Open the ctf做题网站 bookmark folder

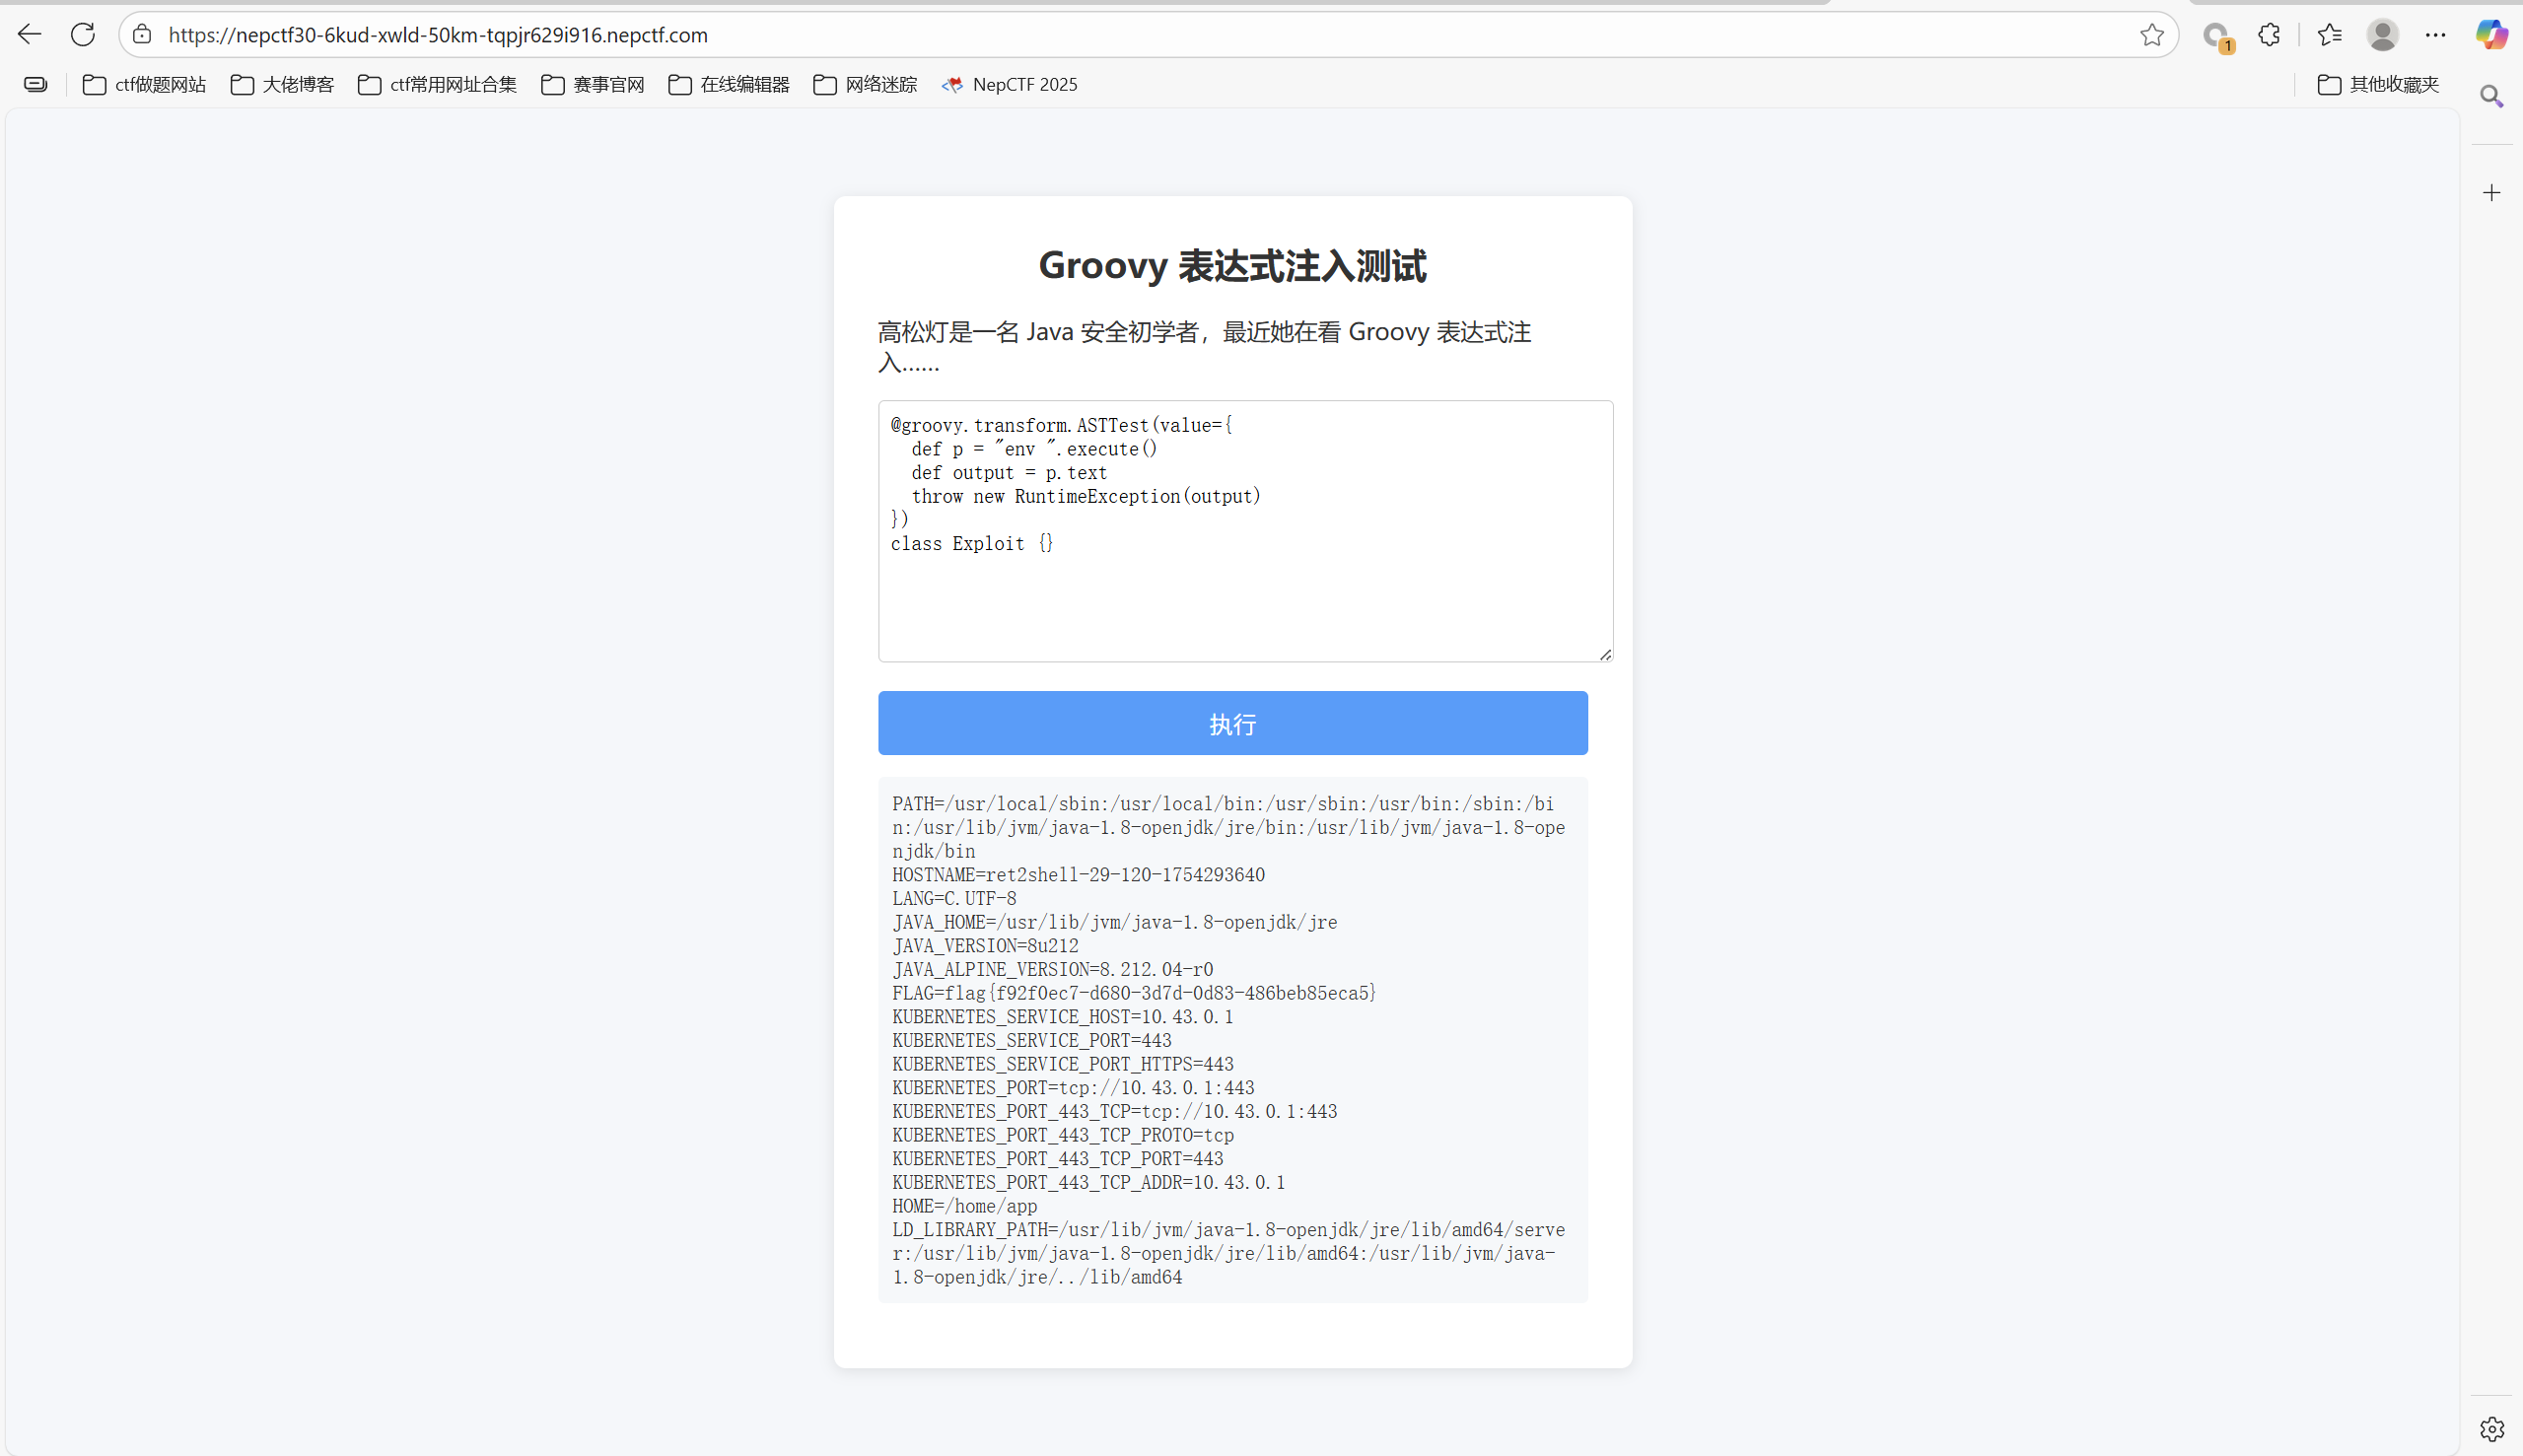tap(144, 85)
